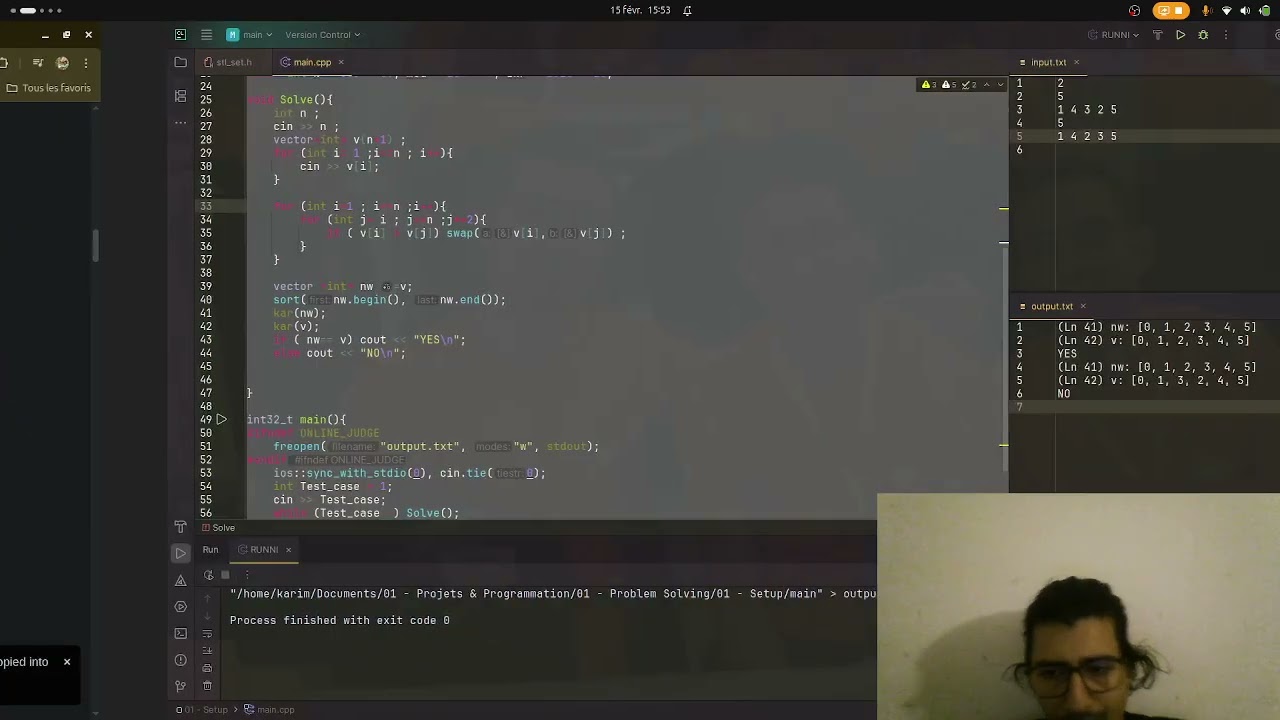The image size is (1280, 720).
Task: Click line 33 for-loop in editor
Action: pyautogui.click(x=360, y=206)
